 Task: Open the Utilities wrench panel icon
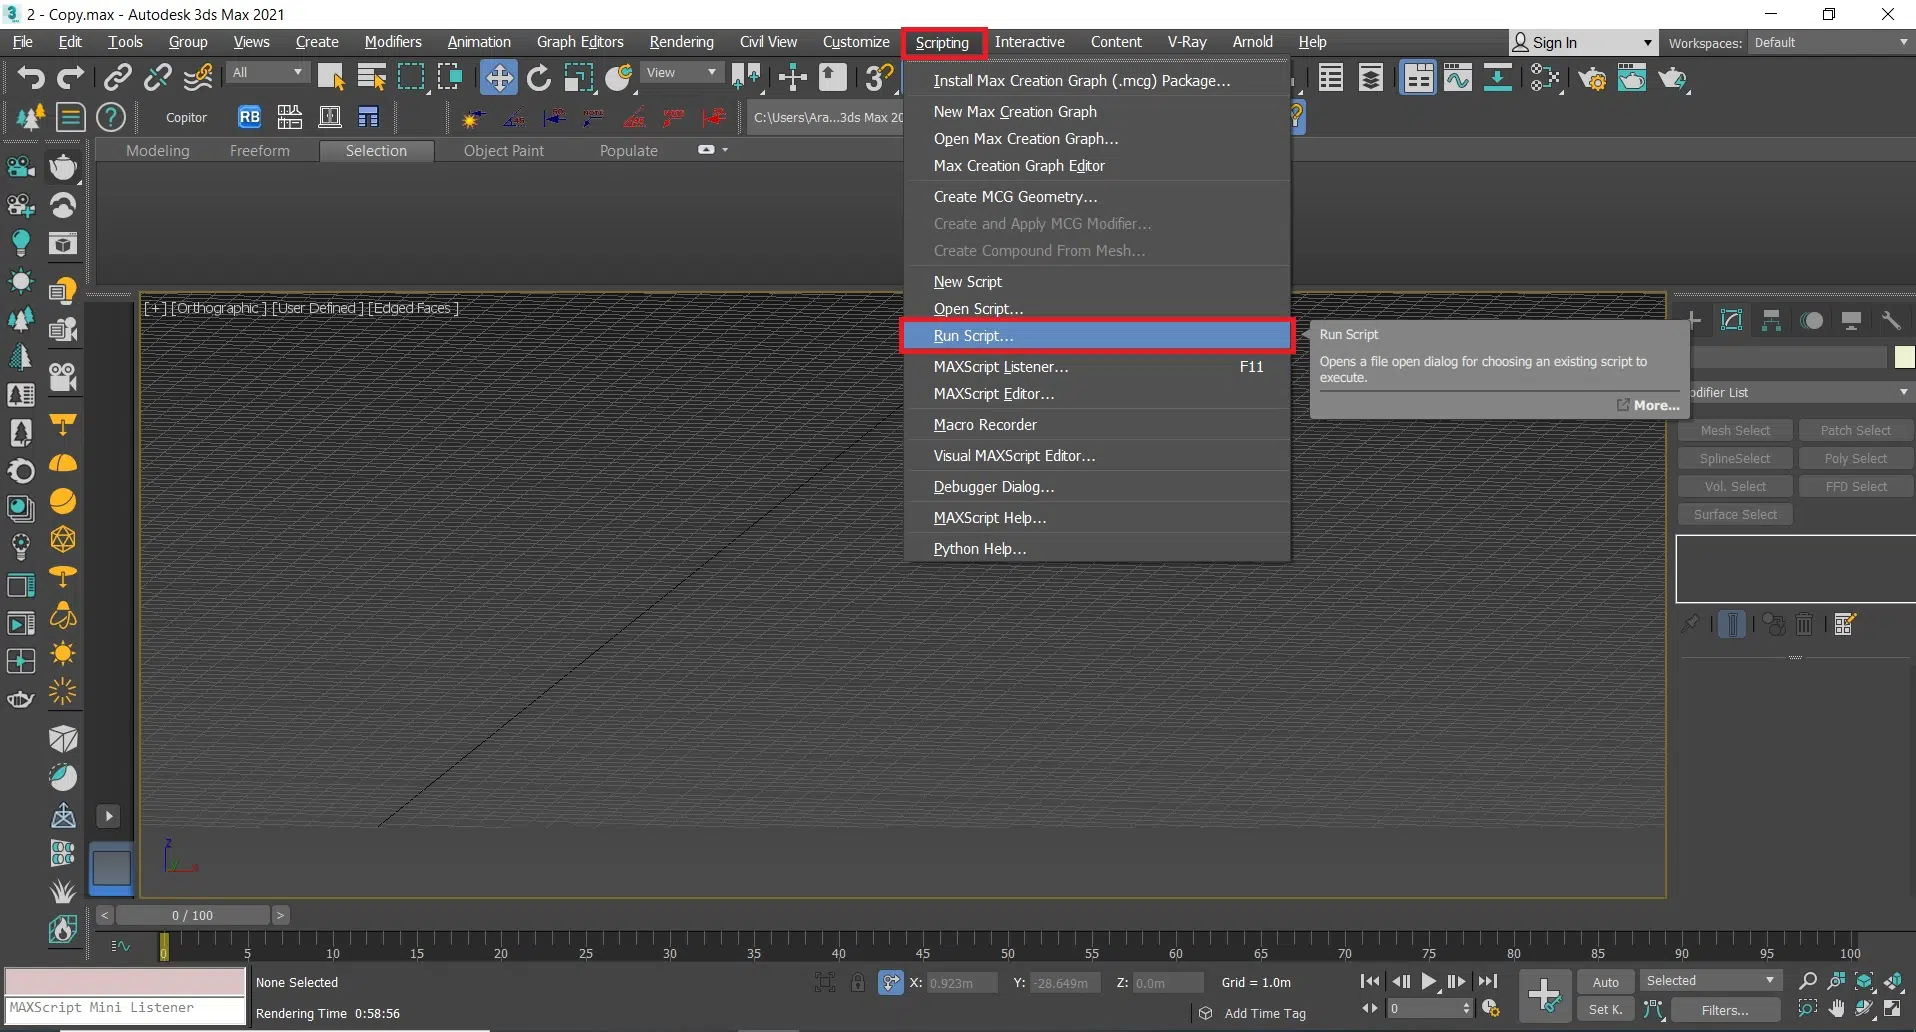1890,321
